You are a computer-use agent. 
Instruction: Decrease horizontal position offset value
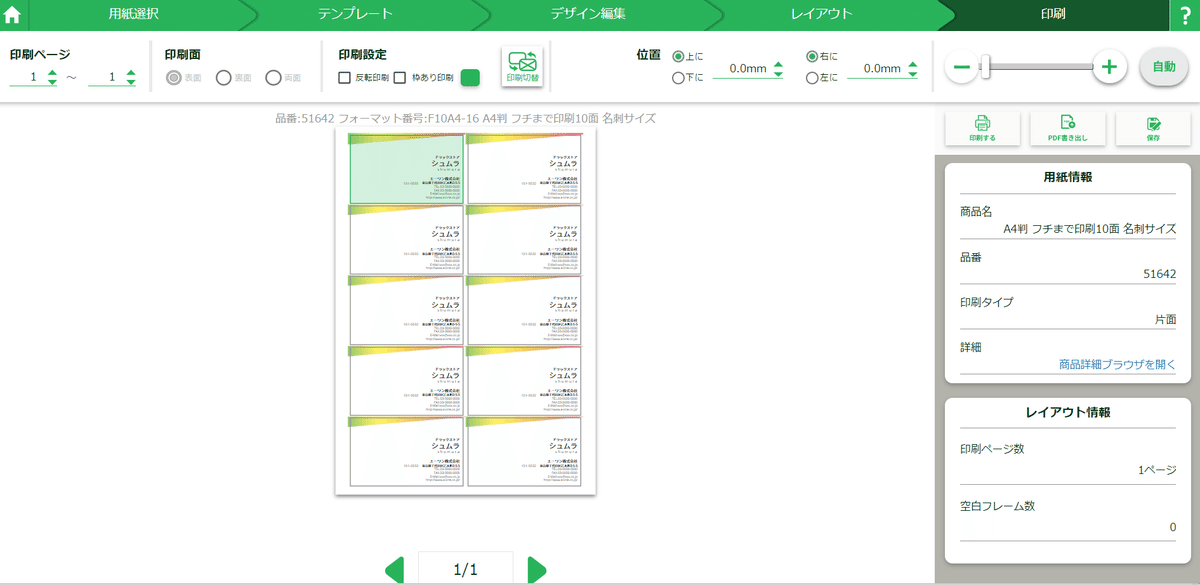(x=913, y=73)
